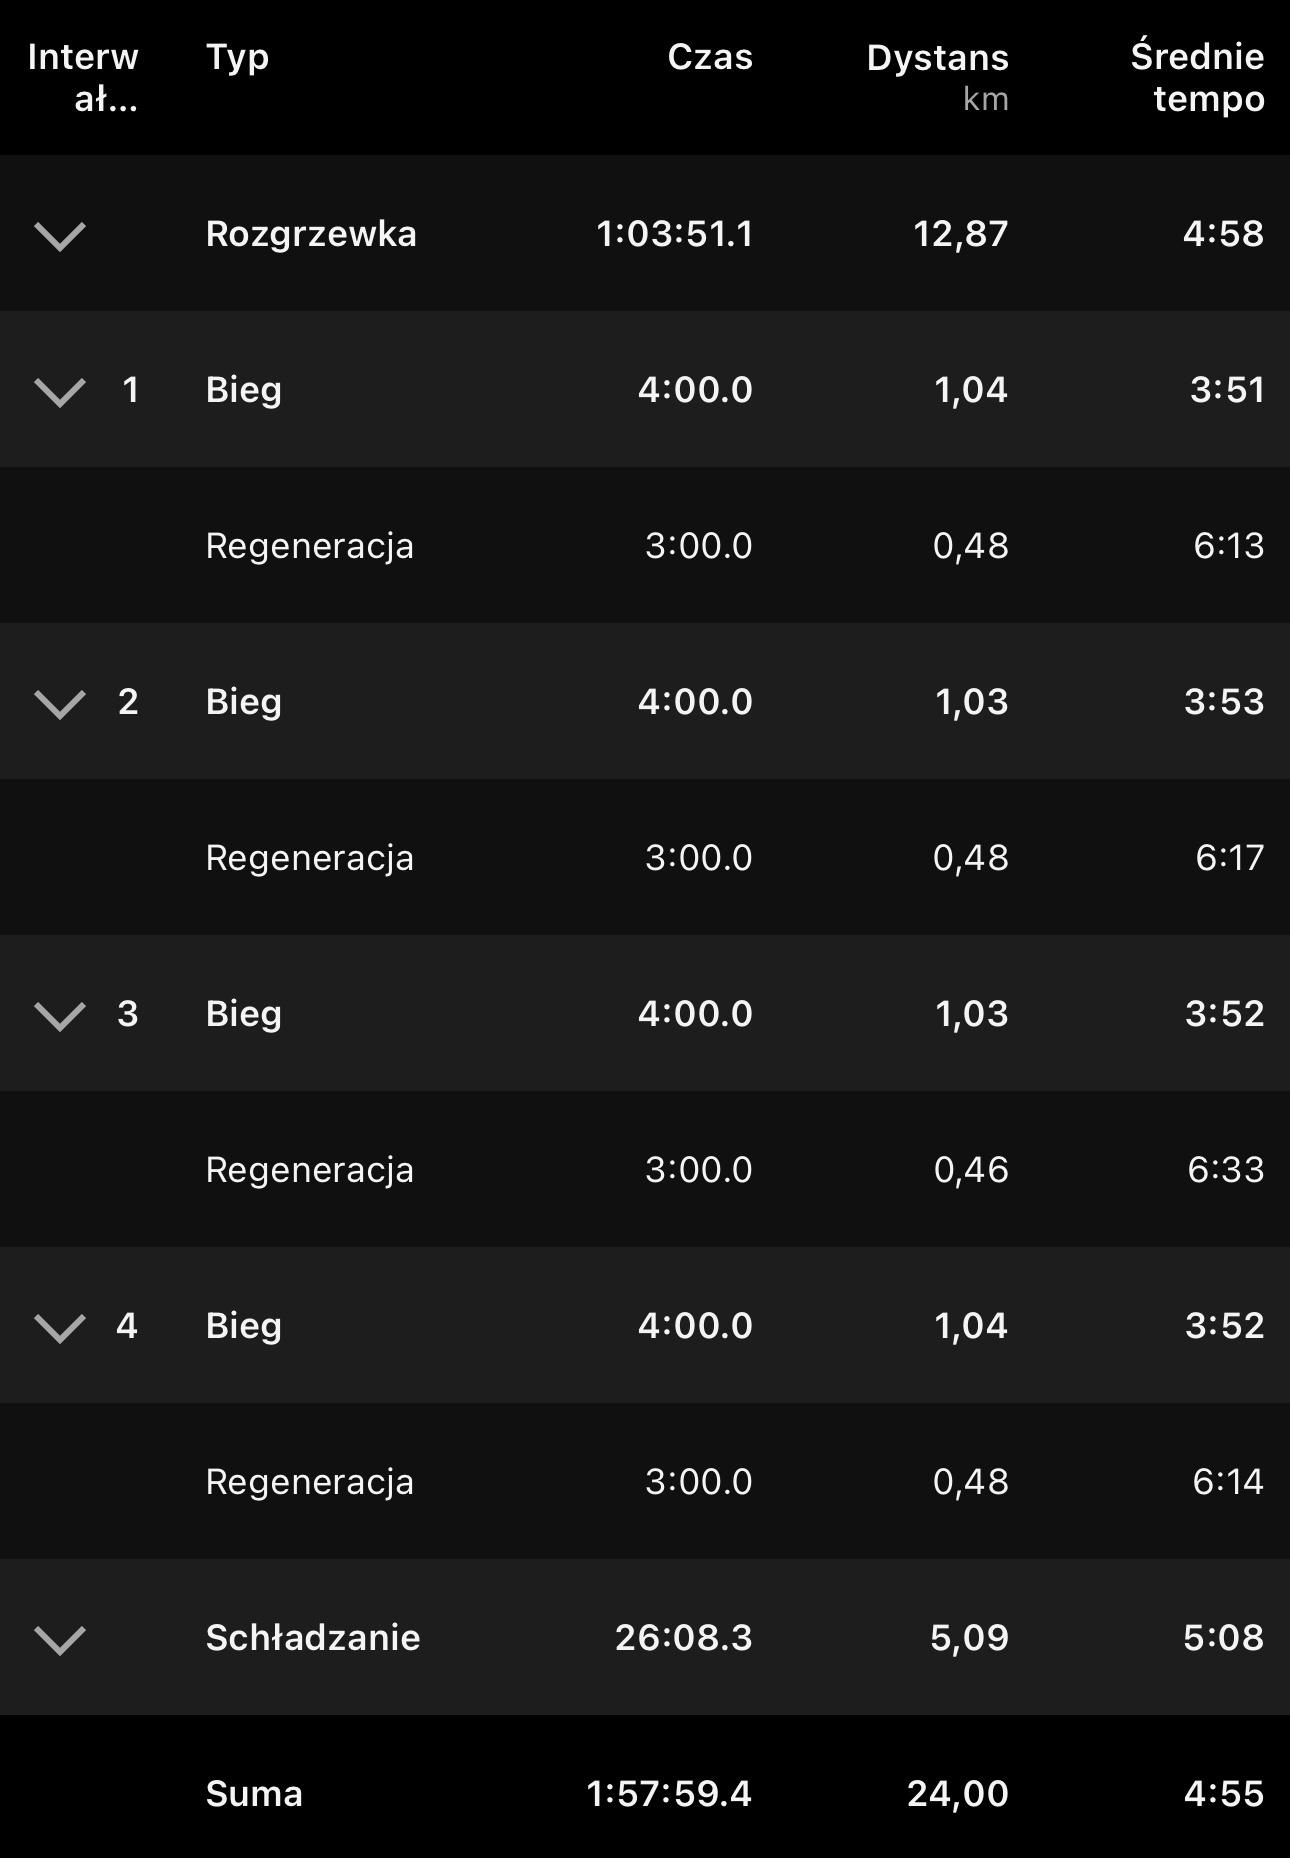Image resolution: width=1290 pixels, height=1858 pixels.
Task: Tap the Czas column header
Action: pyautogui.click(x=709, y=57)
